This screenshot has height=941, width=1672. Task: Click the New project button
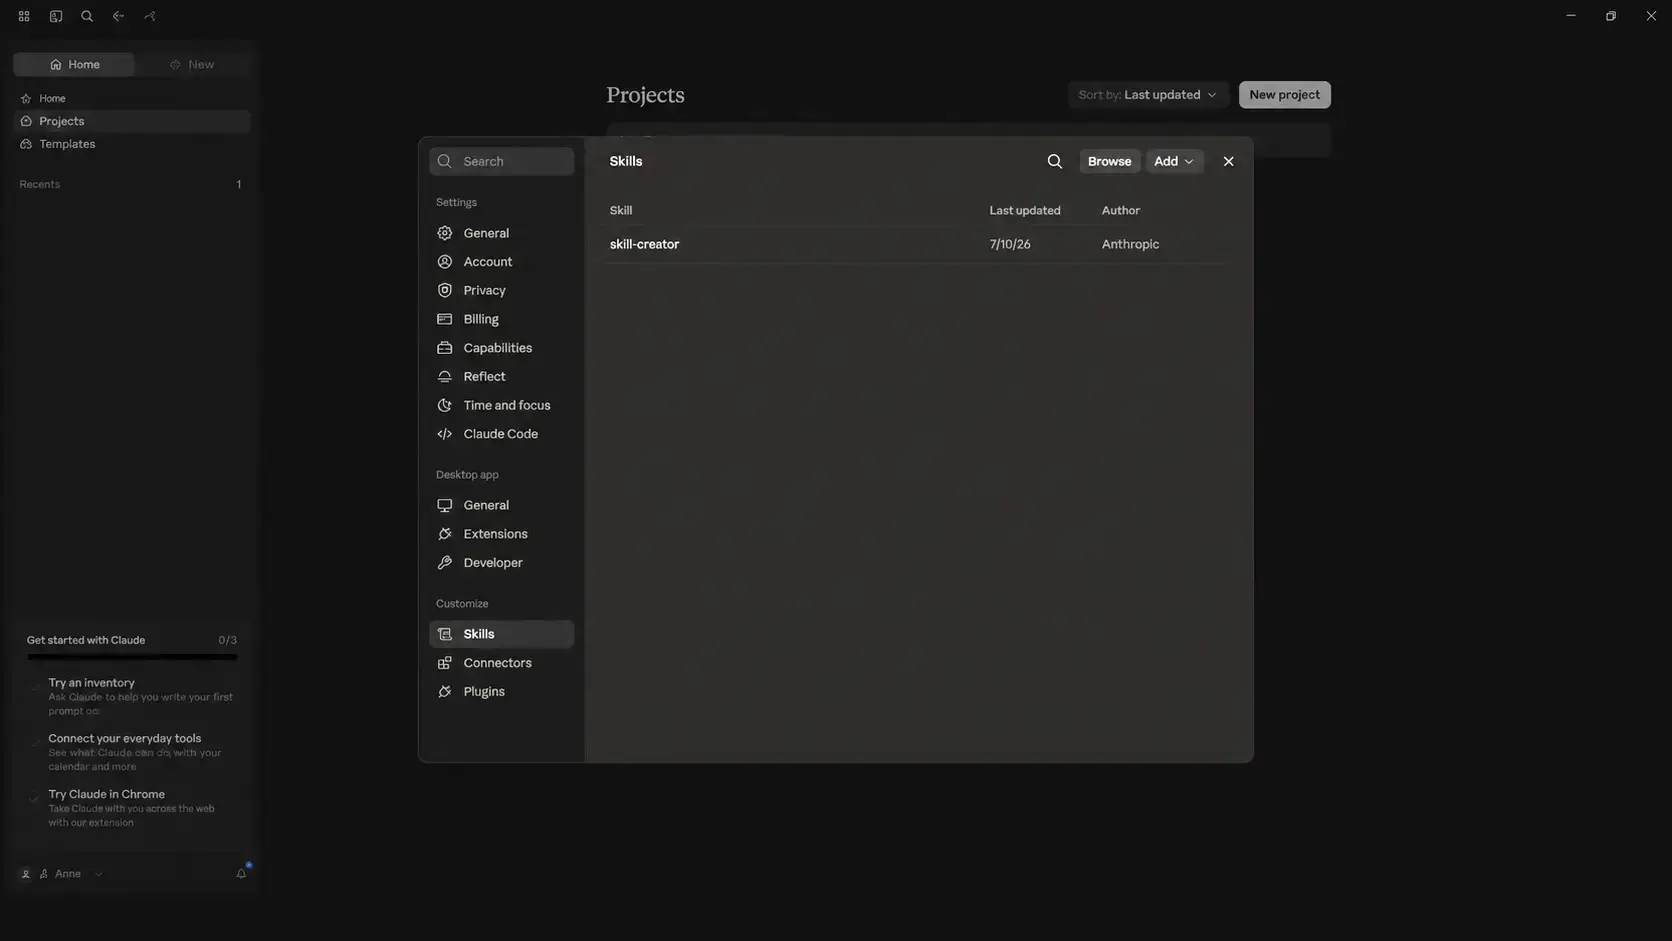(1284, 95)
